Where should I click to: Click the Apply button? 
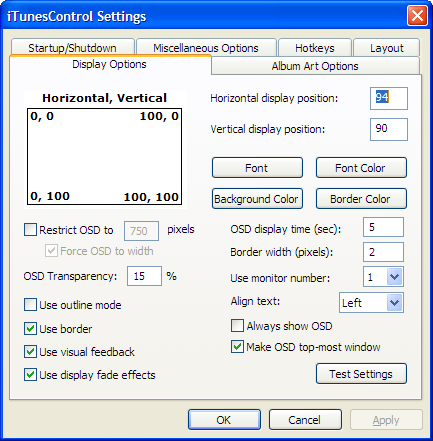386,420
